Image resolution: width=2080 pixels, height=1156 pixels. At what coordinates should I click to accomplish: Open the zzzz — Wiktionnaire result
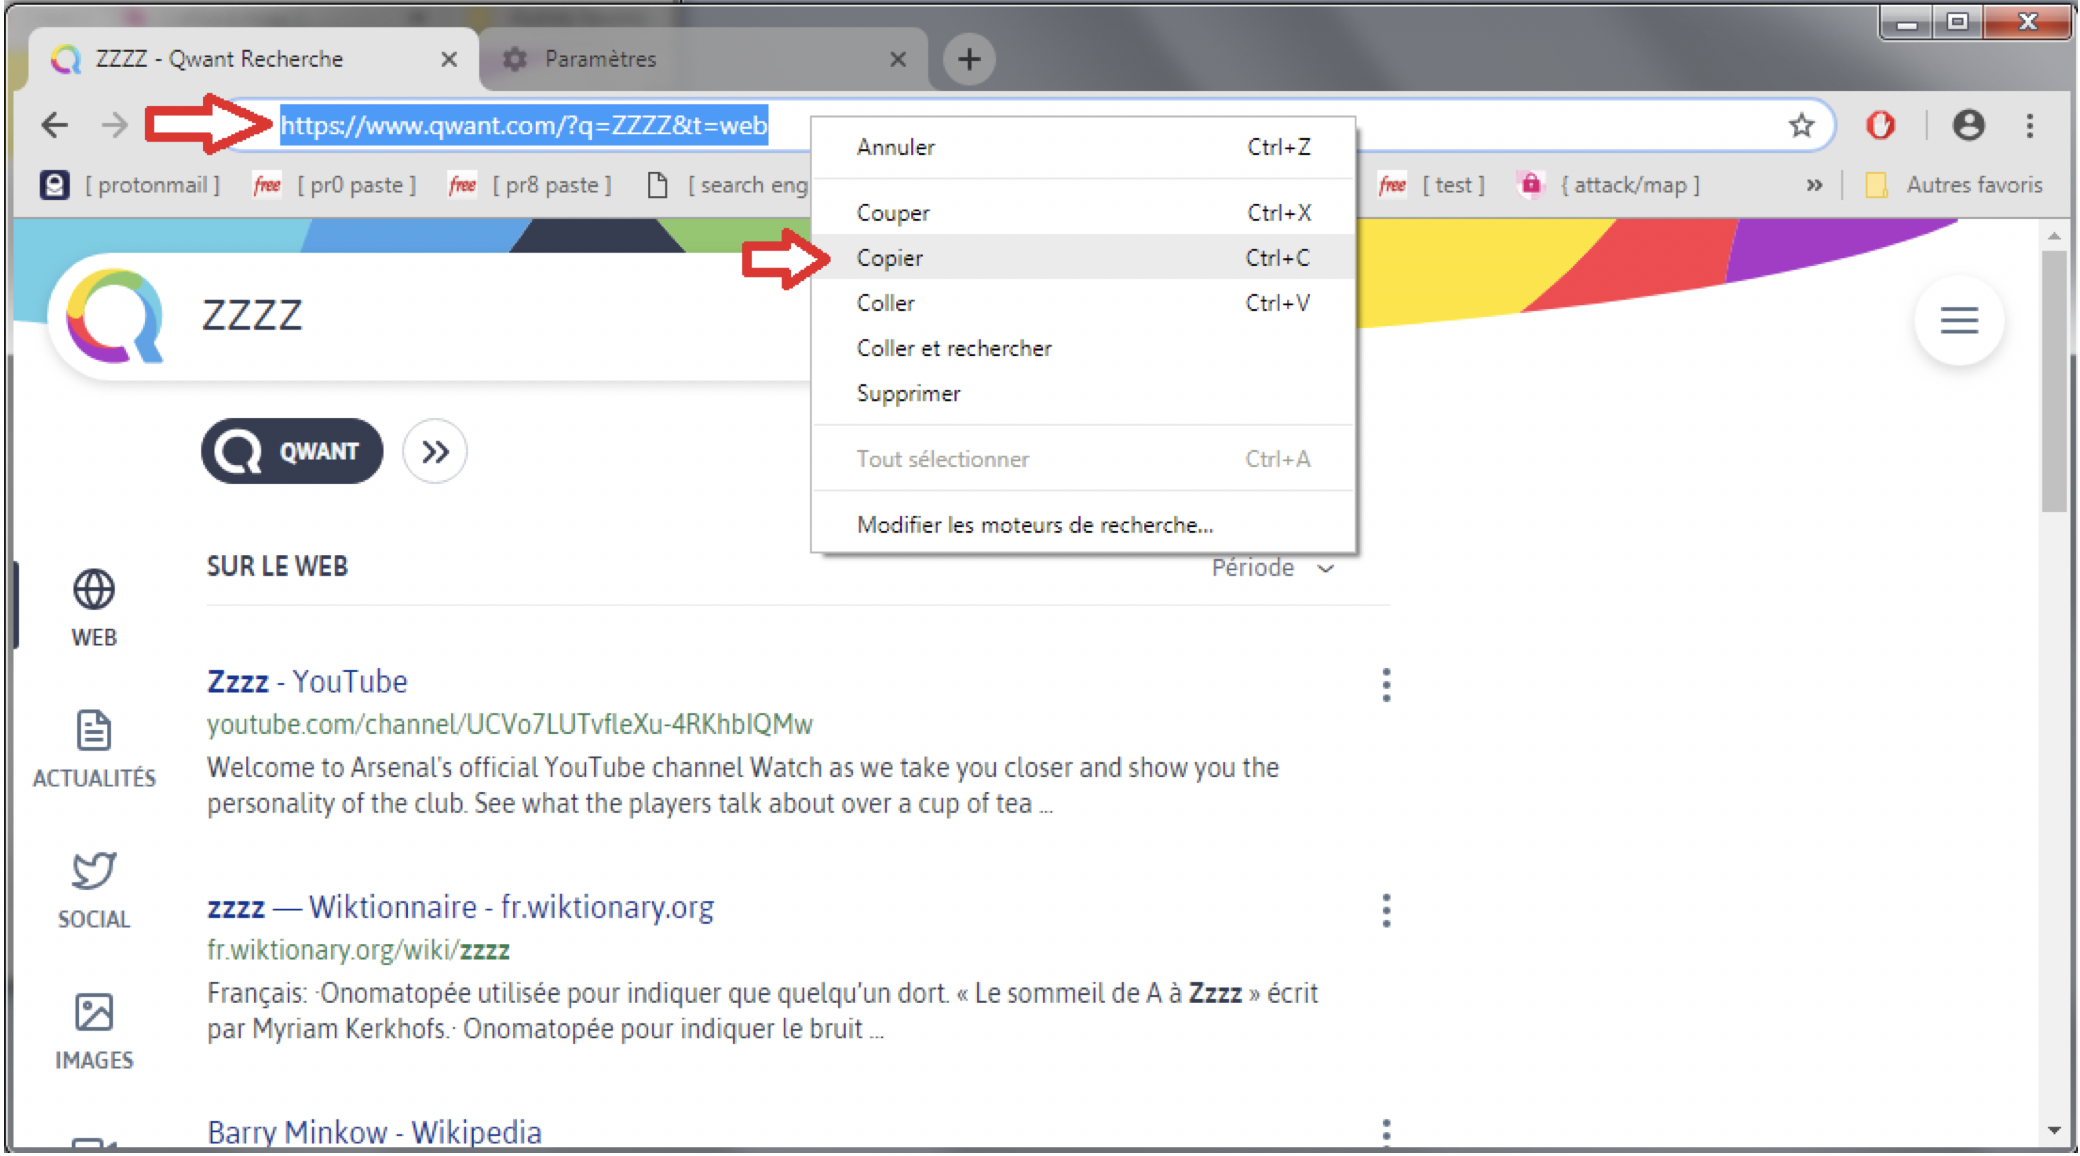tap(460, 907)
